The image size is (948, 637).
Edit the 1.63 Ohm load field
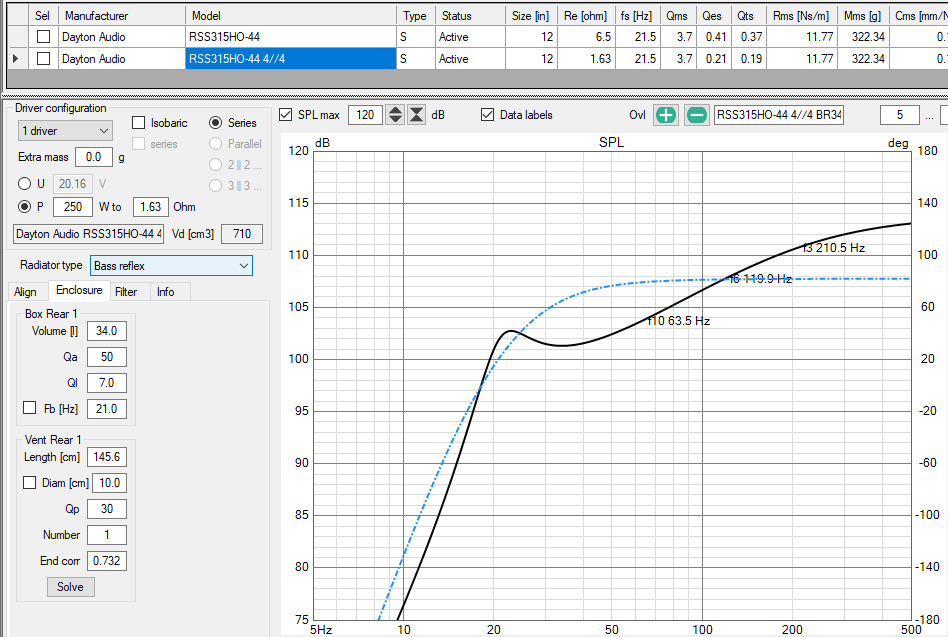coord(151,207)
